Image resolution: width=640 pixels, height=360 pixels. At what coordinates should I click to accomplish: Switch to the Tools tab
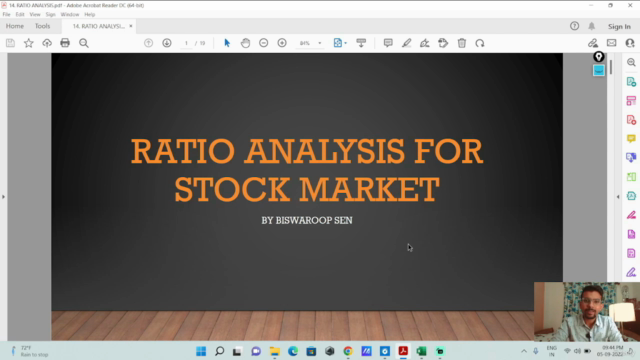point(42,26)
